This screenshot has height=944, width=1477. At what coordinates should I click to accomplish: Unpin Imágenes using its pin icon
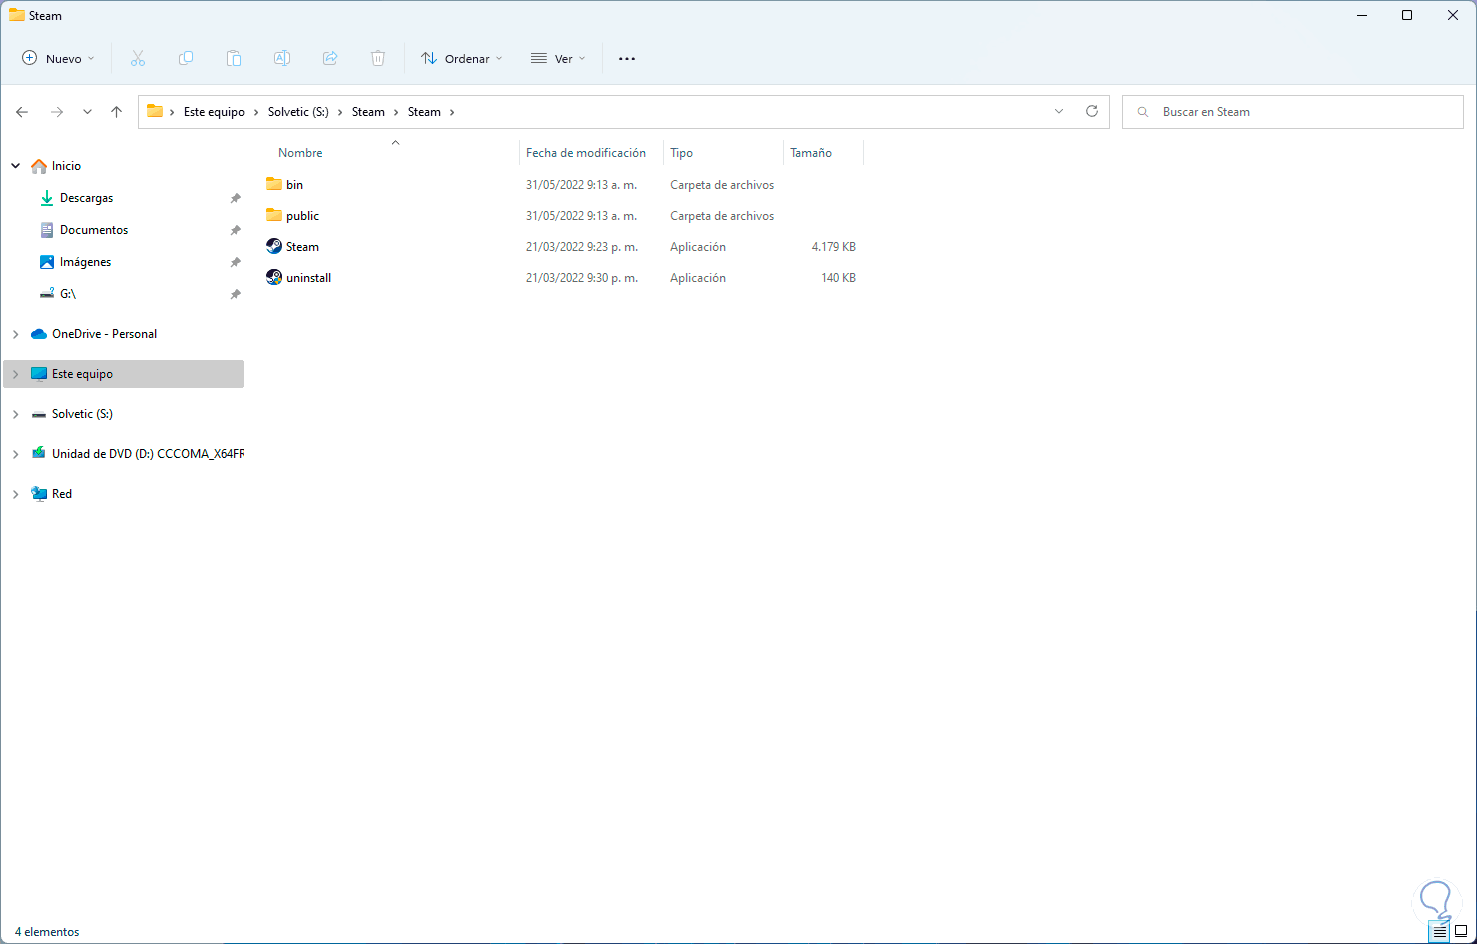pyautogui.click(x=236, y=262)
